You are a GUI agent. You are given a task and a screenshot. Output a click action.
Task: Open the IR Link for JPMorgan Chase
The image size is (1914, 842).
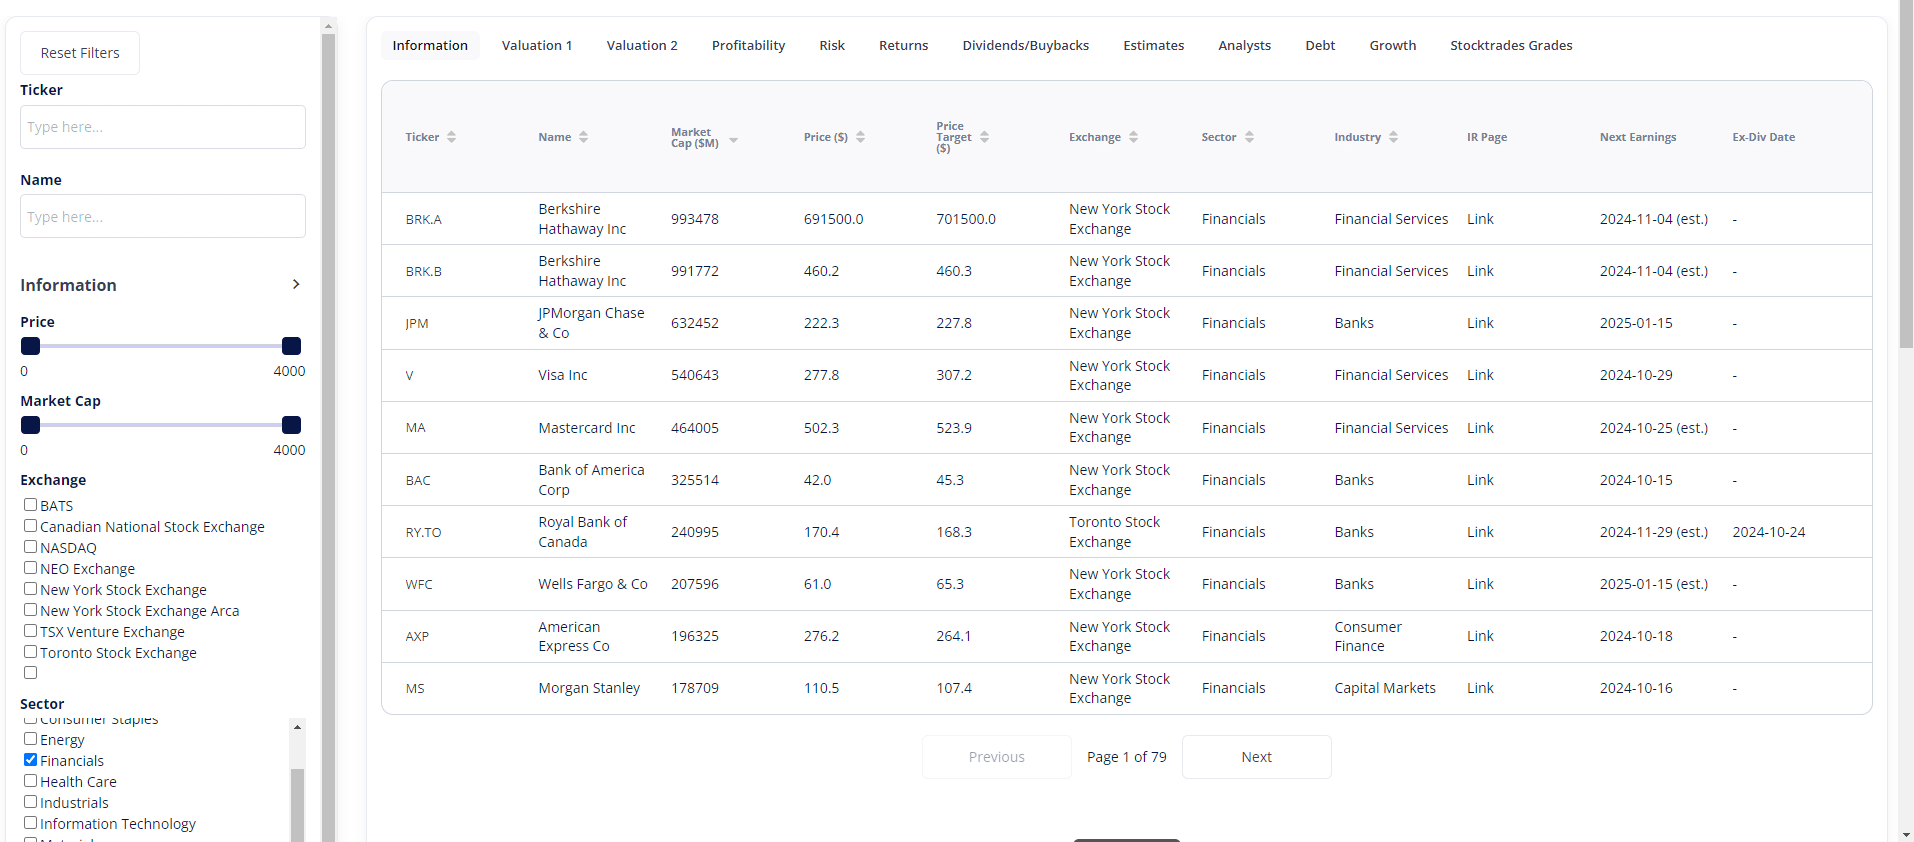click(1479, 323)
